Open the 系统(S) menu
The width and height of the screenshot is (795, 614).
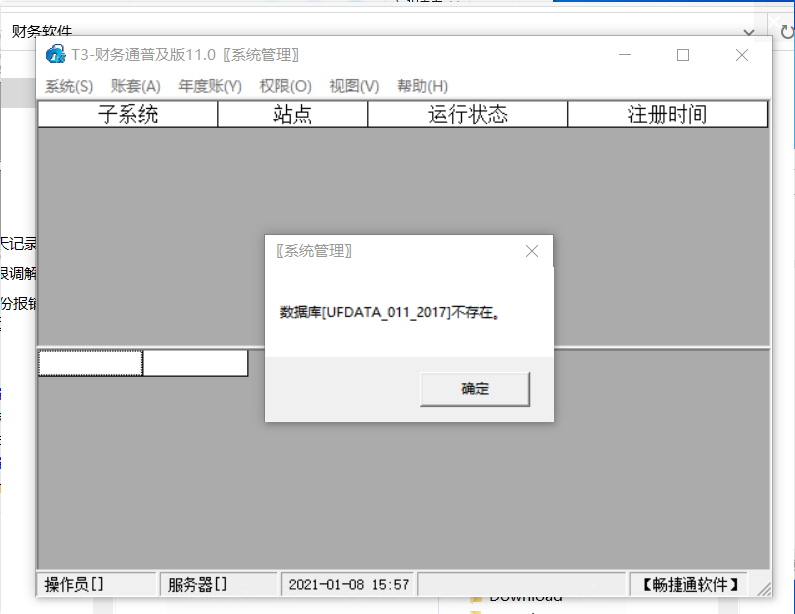[69, 86]
